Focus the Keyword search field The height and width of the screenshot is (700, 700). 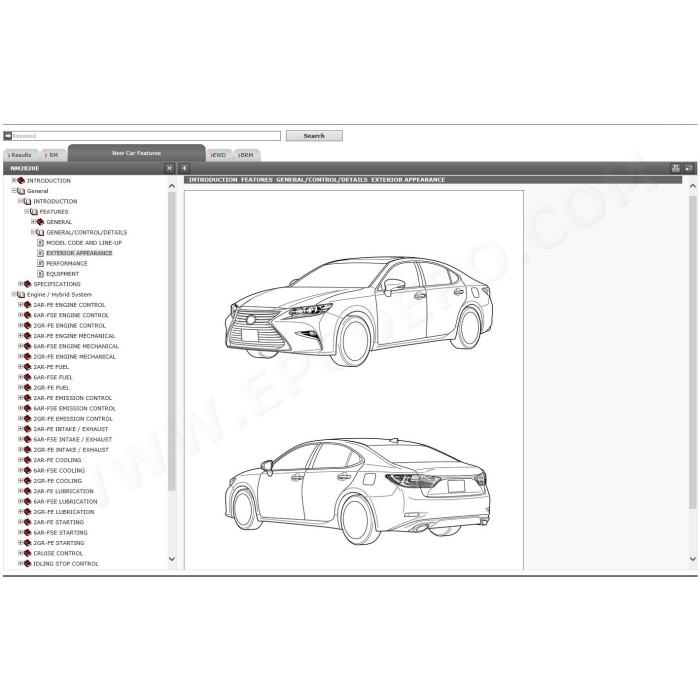tap(146, 136)
